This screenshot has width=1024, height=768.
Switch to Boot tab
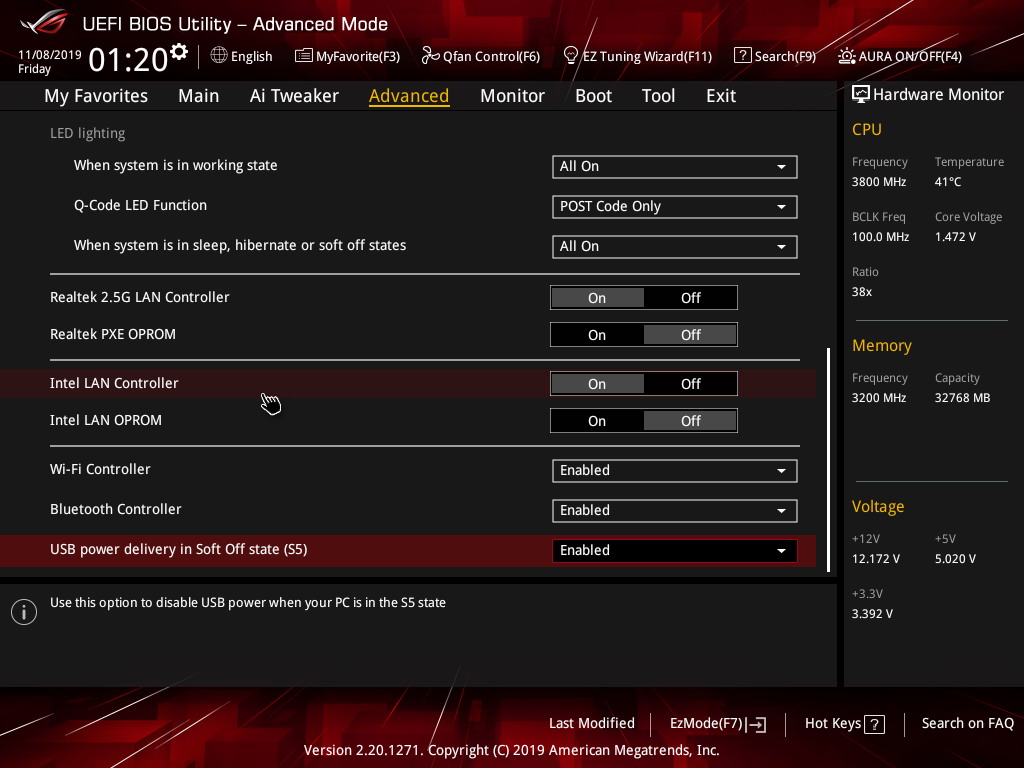[593, 96]
